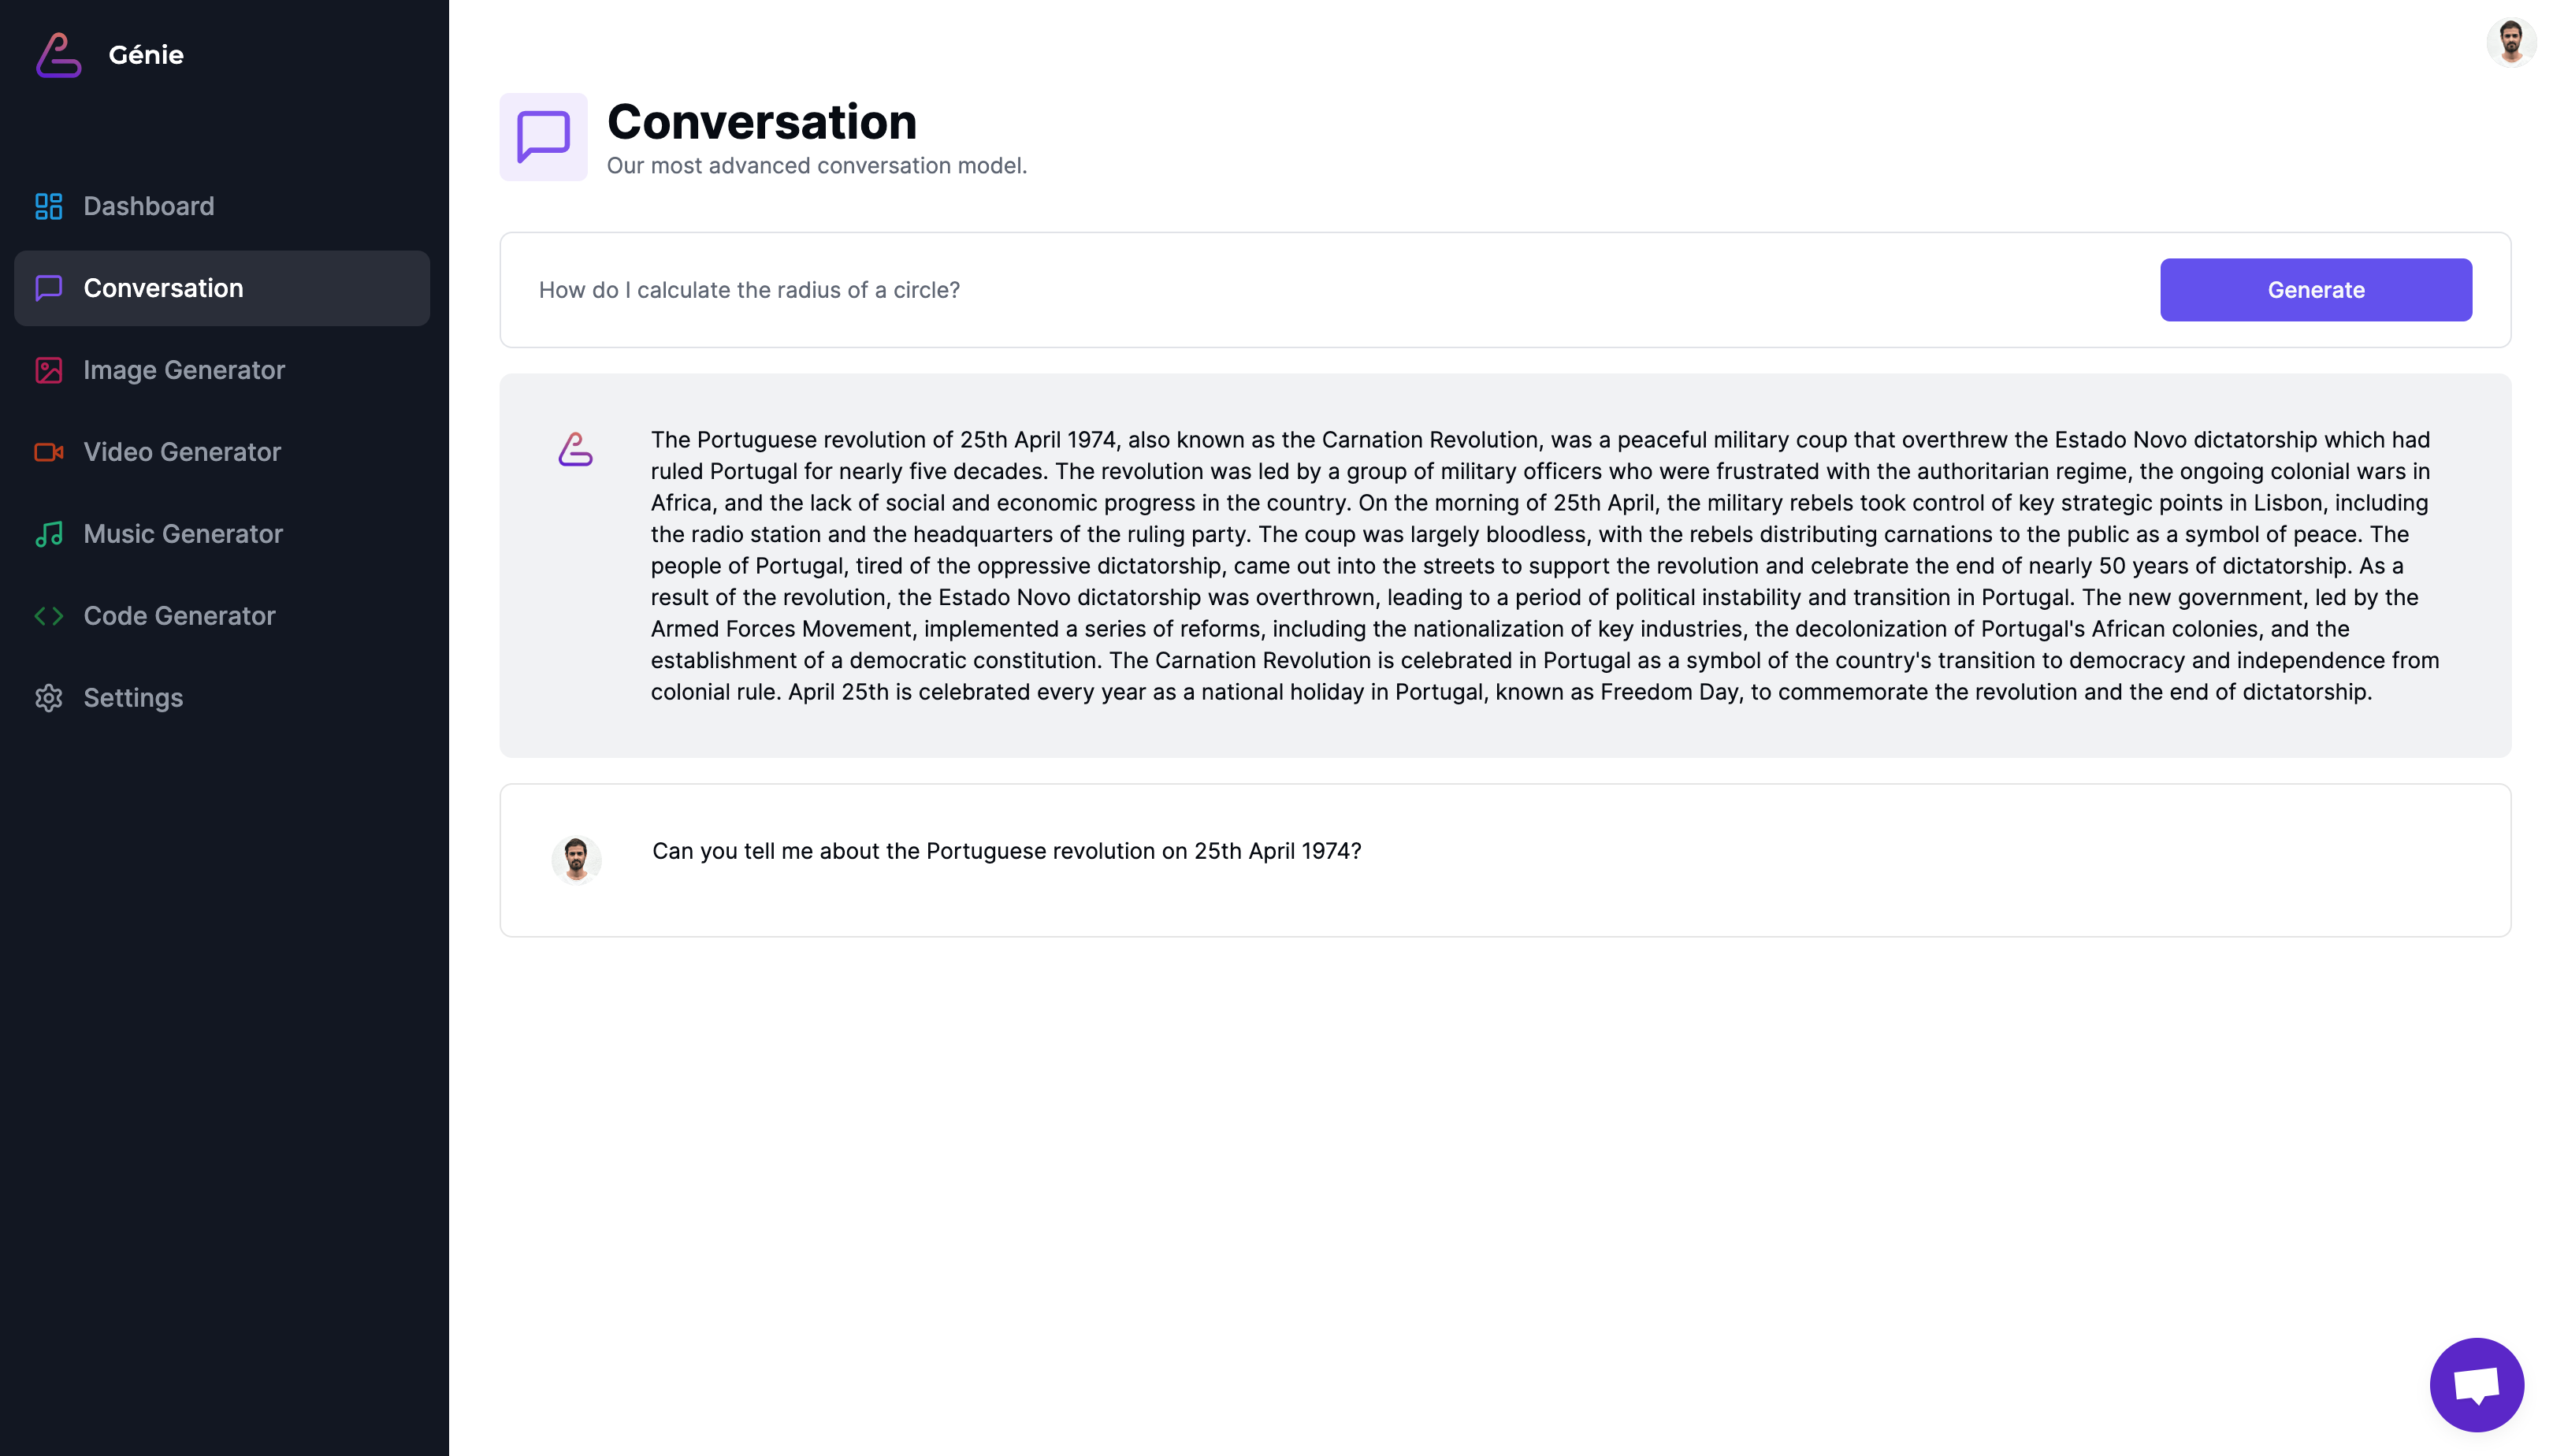Click the Génie logo icon
The height and width of the screenshot is (1456, 2553).
(x=58, y=55)
